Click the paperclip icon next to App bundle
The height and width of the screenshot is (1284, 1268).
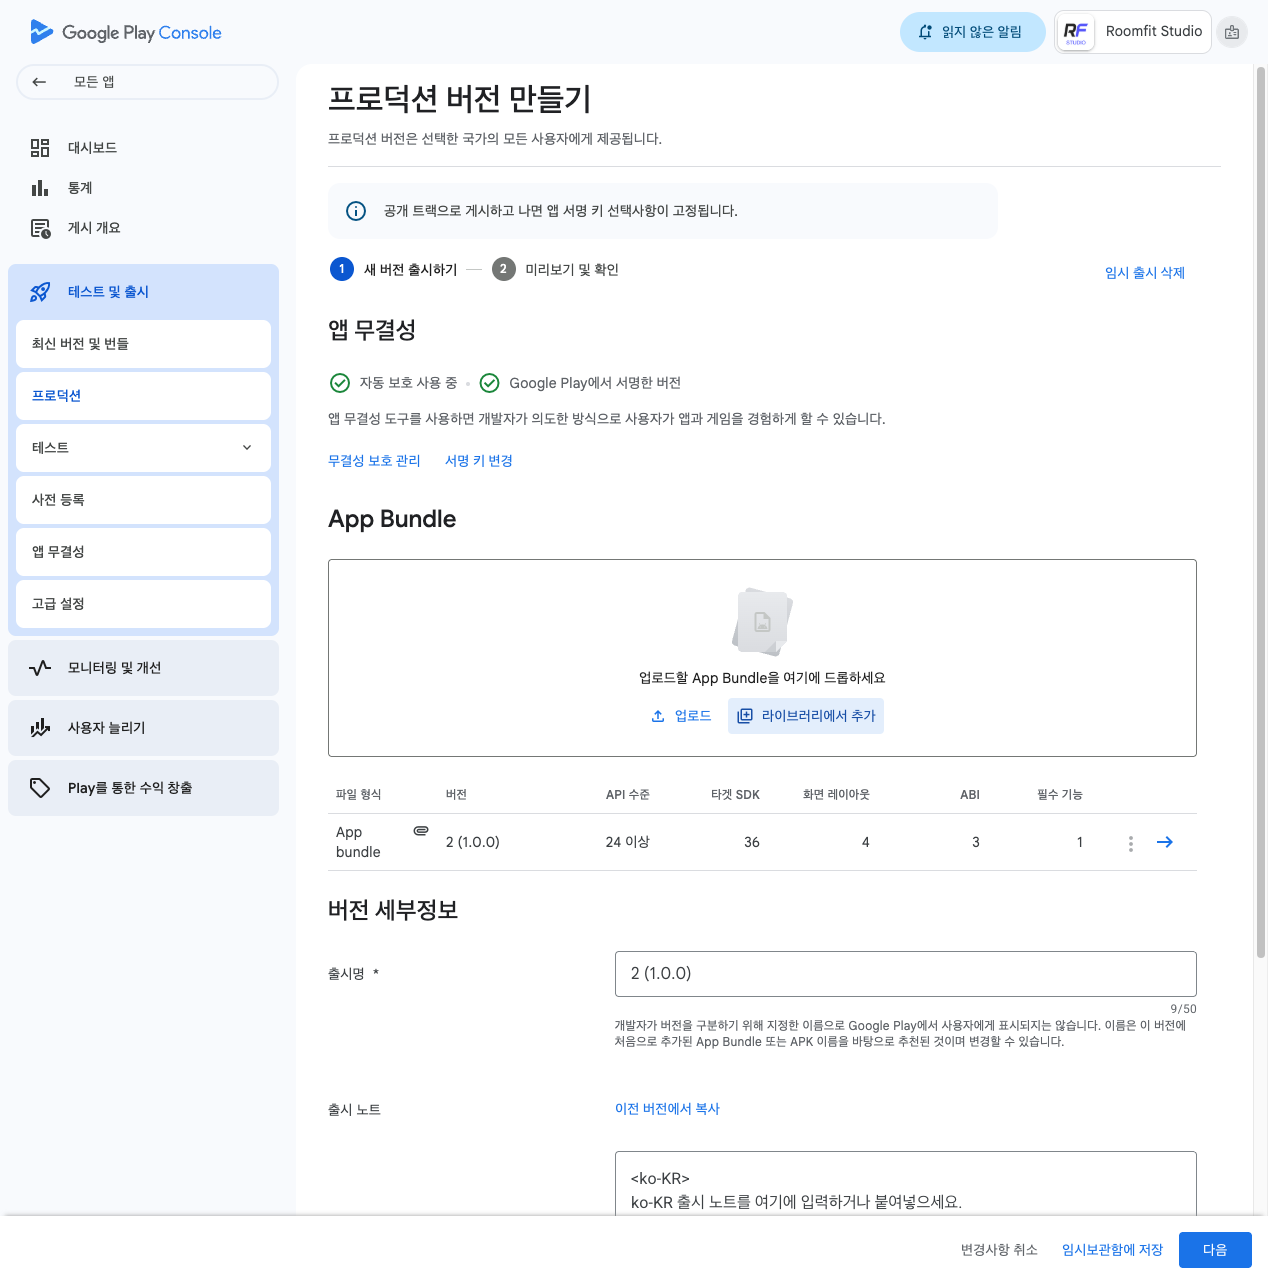coord(421,831)
